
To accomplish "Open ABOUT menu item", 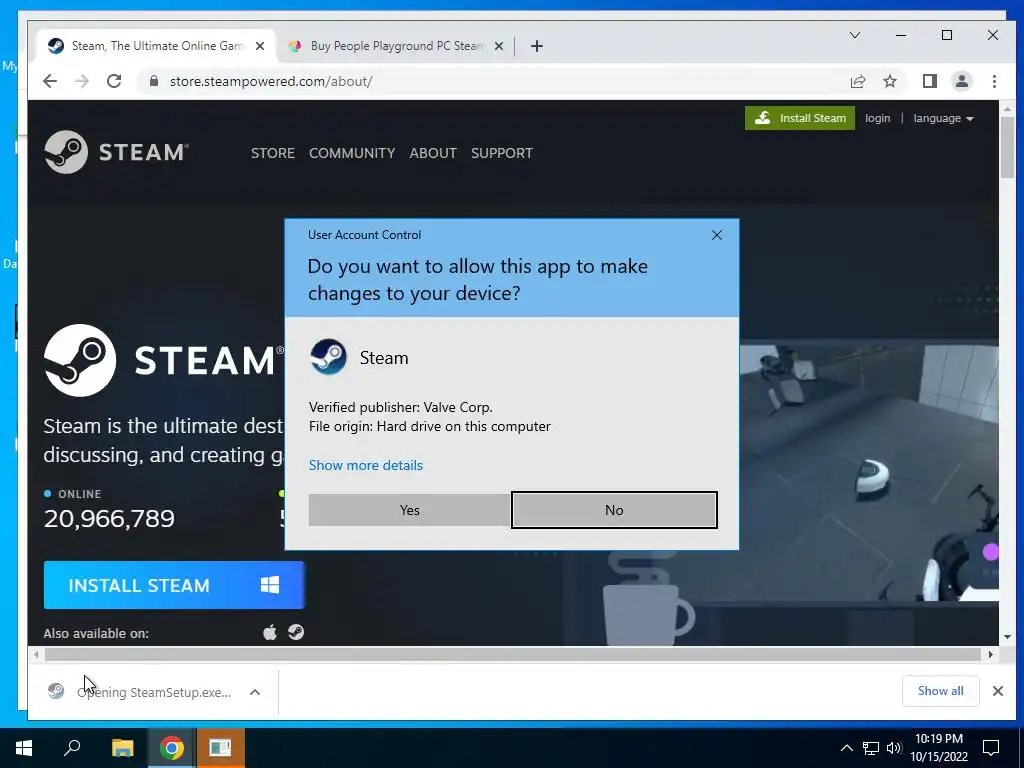I will coord(433,153).
